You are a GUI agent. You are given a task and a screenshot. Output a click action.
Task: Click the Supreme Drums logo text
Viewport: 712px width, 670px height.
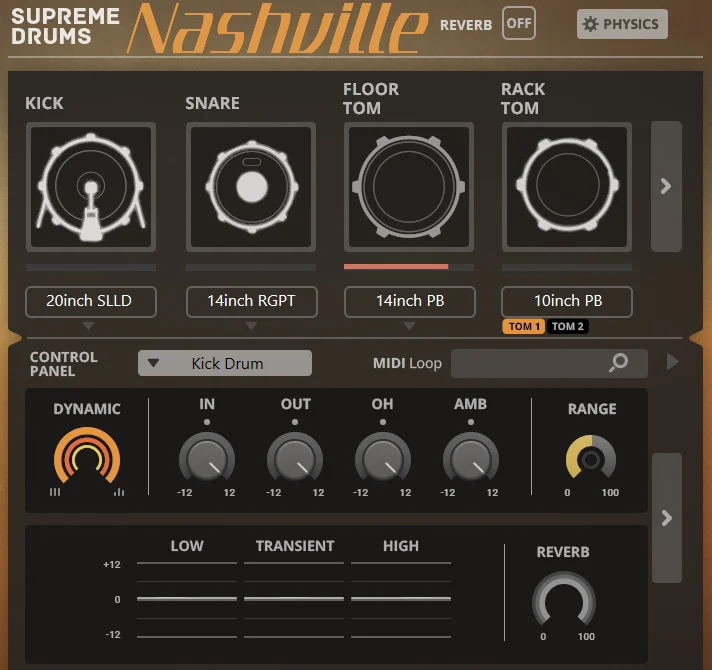pyautogui.click(x=65, y=26)
